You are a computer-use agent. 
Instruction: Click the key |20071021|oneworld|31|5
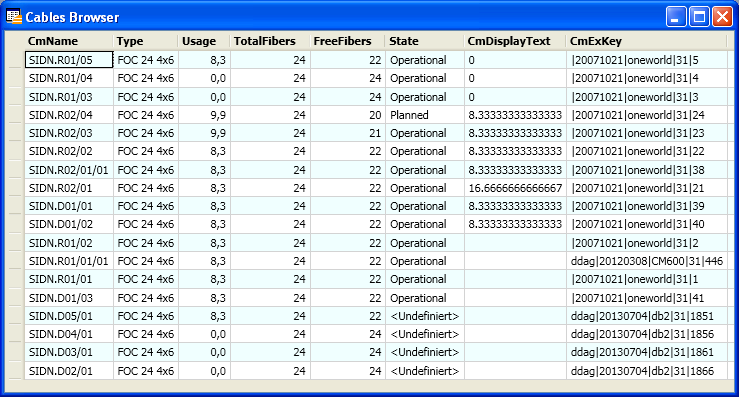(647, 60)
